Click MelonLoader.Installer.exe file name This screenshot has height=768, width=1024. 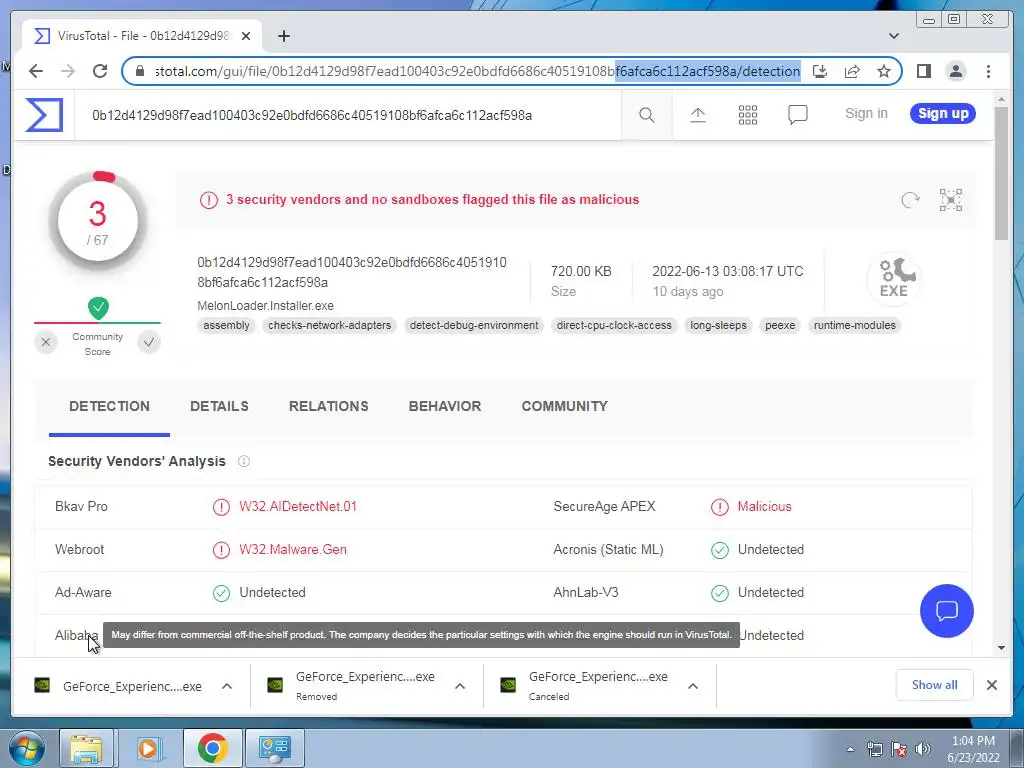point(265,306)
